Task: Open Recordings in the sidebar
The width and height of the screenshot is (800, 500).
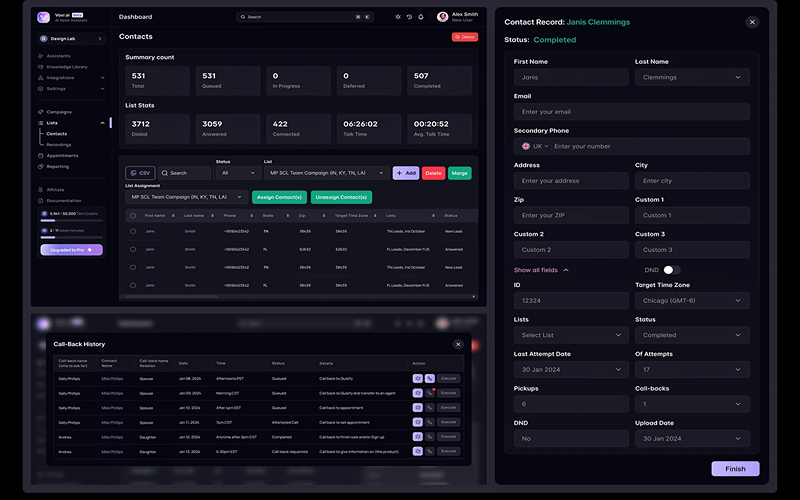Action: (x=59, y=145)
